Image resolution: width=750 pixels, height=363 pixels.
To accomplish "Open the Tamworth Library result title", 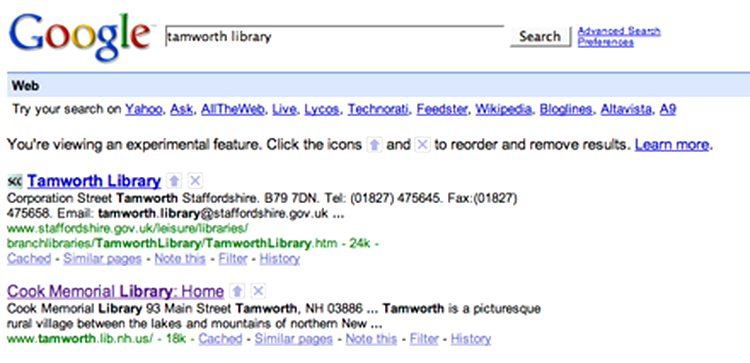I will coord(94,181).
